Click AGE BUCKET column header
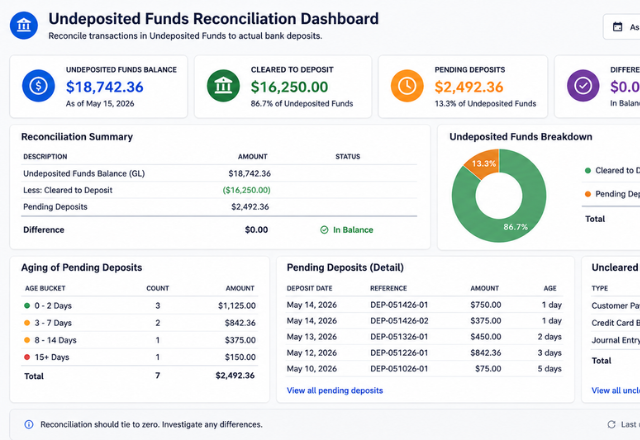Viewport: 640px width, 440px height. click(x=45, y=288)
